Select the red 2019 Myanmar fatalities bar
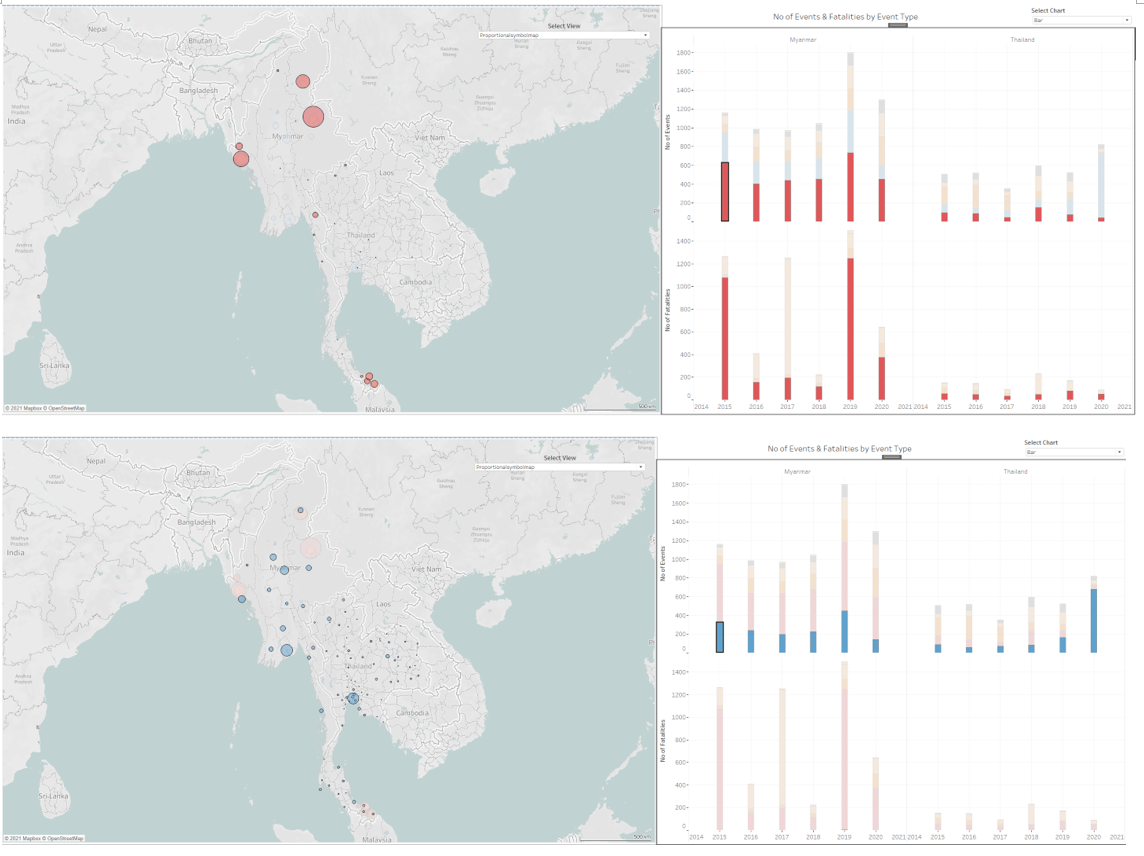Viewport: 1144px width, 856px height. coord(850,328)
